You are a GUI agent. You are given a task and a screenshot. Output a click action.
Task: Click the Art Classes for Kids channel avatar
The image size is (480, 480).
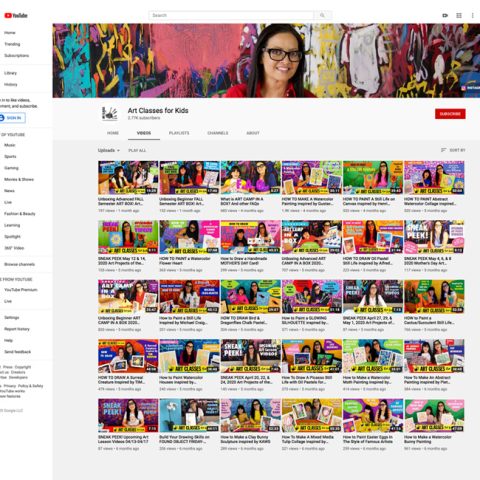(110, 114)
